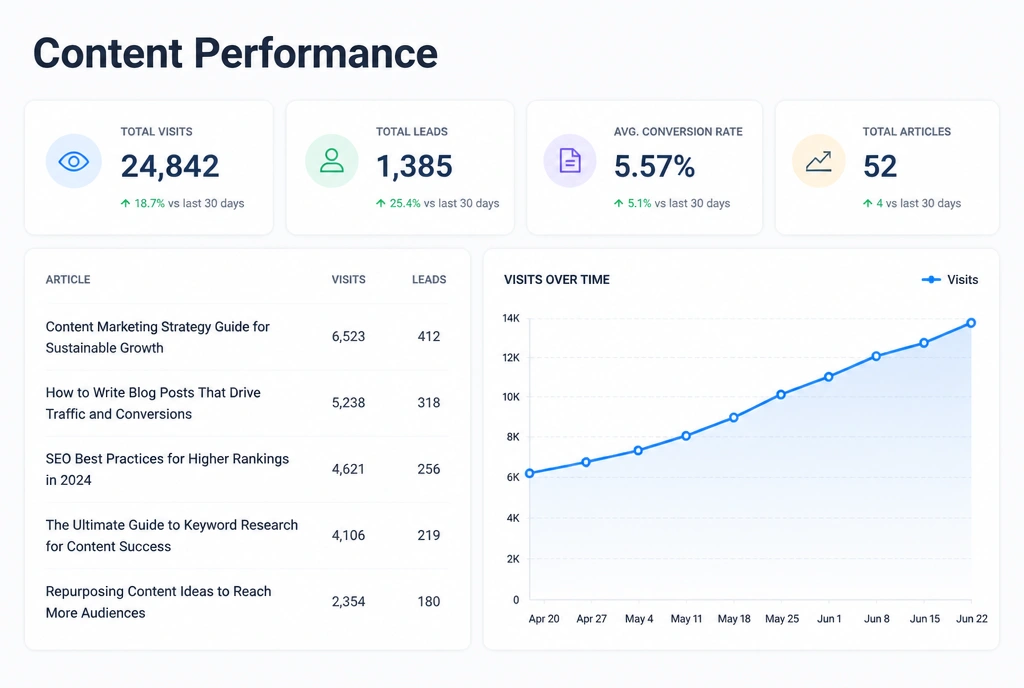Open Repurposing Content Ideas article

tap(158, 602)
